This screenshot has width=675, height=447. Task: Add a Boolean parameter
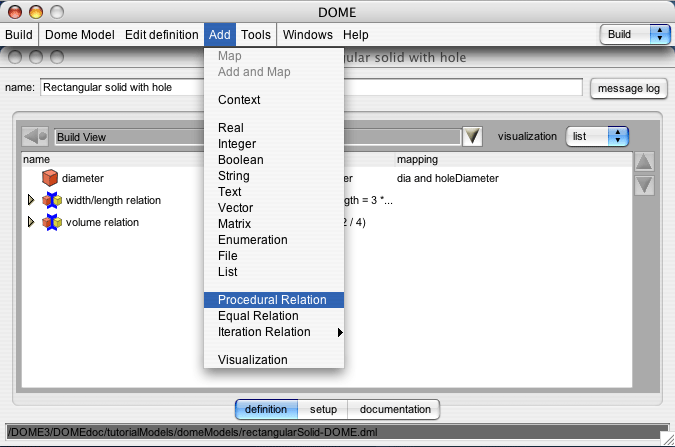274,160
